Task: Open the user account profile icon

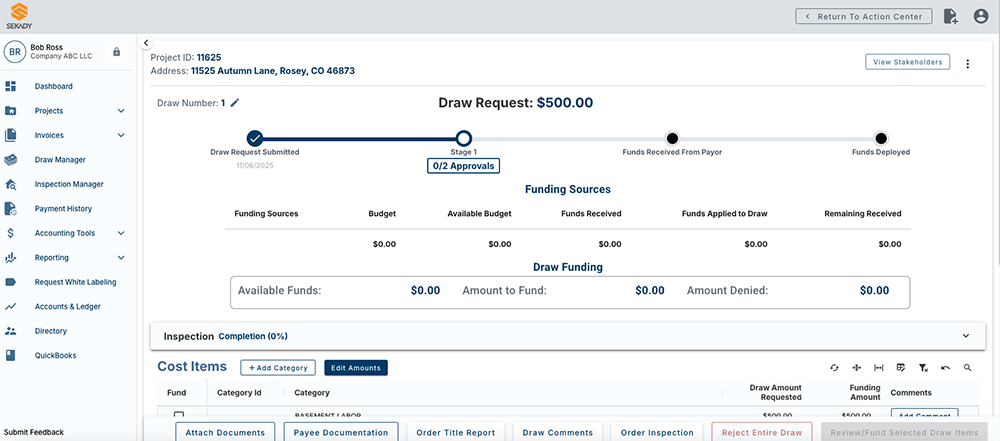Action: (980, 16)
